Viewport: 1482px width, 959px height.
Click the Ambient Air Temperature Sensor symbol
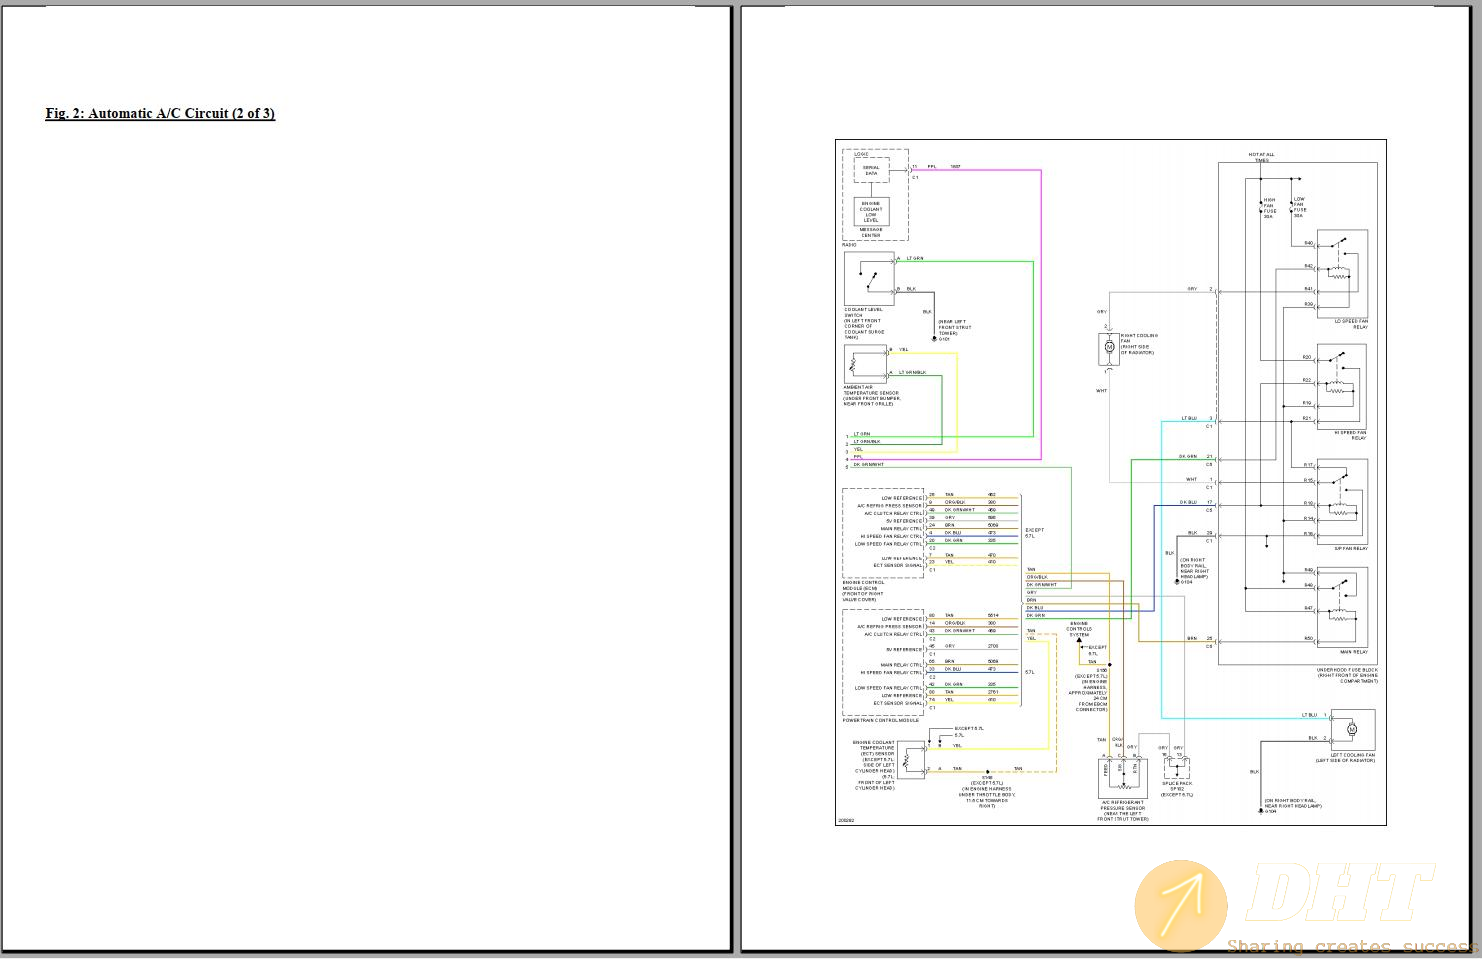[x=866, y=365]
